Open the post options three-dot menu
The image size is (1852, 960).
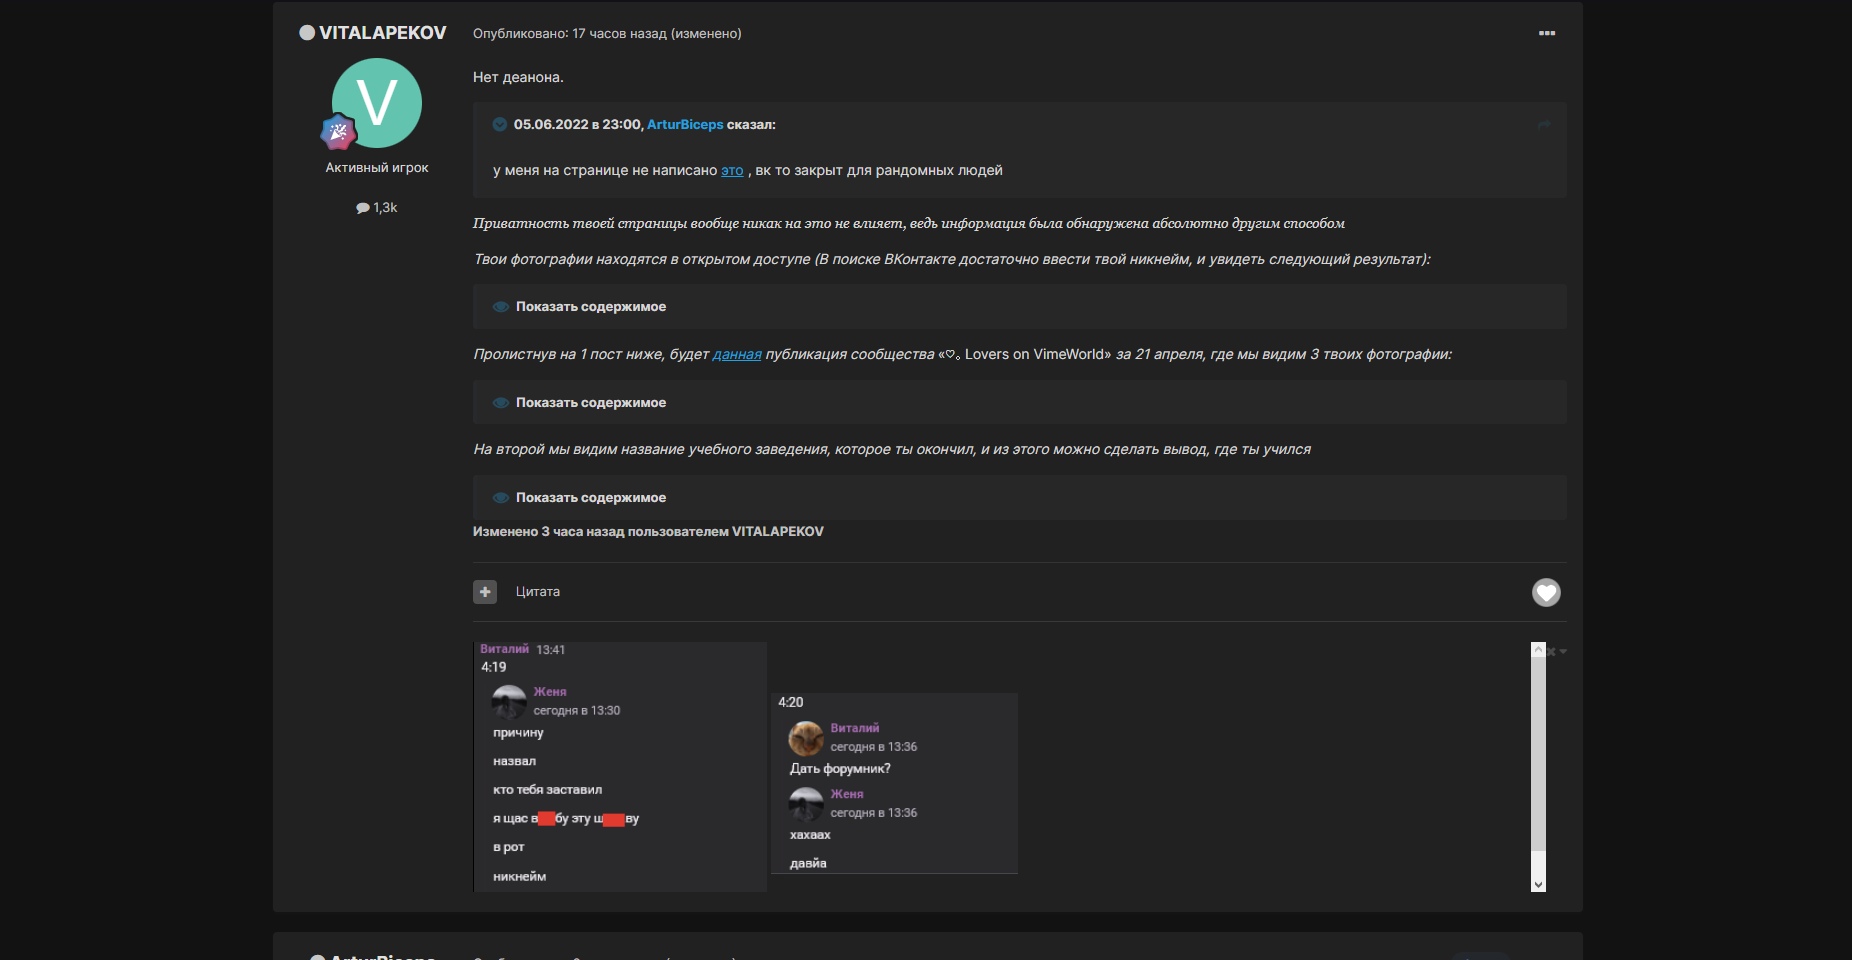point(1546,33)
